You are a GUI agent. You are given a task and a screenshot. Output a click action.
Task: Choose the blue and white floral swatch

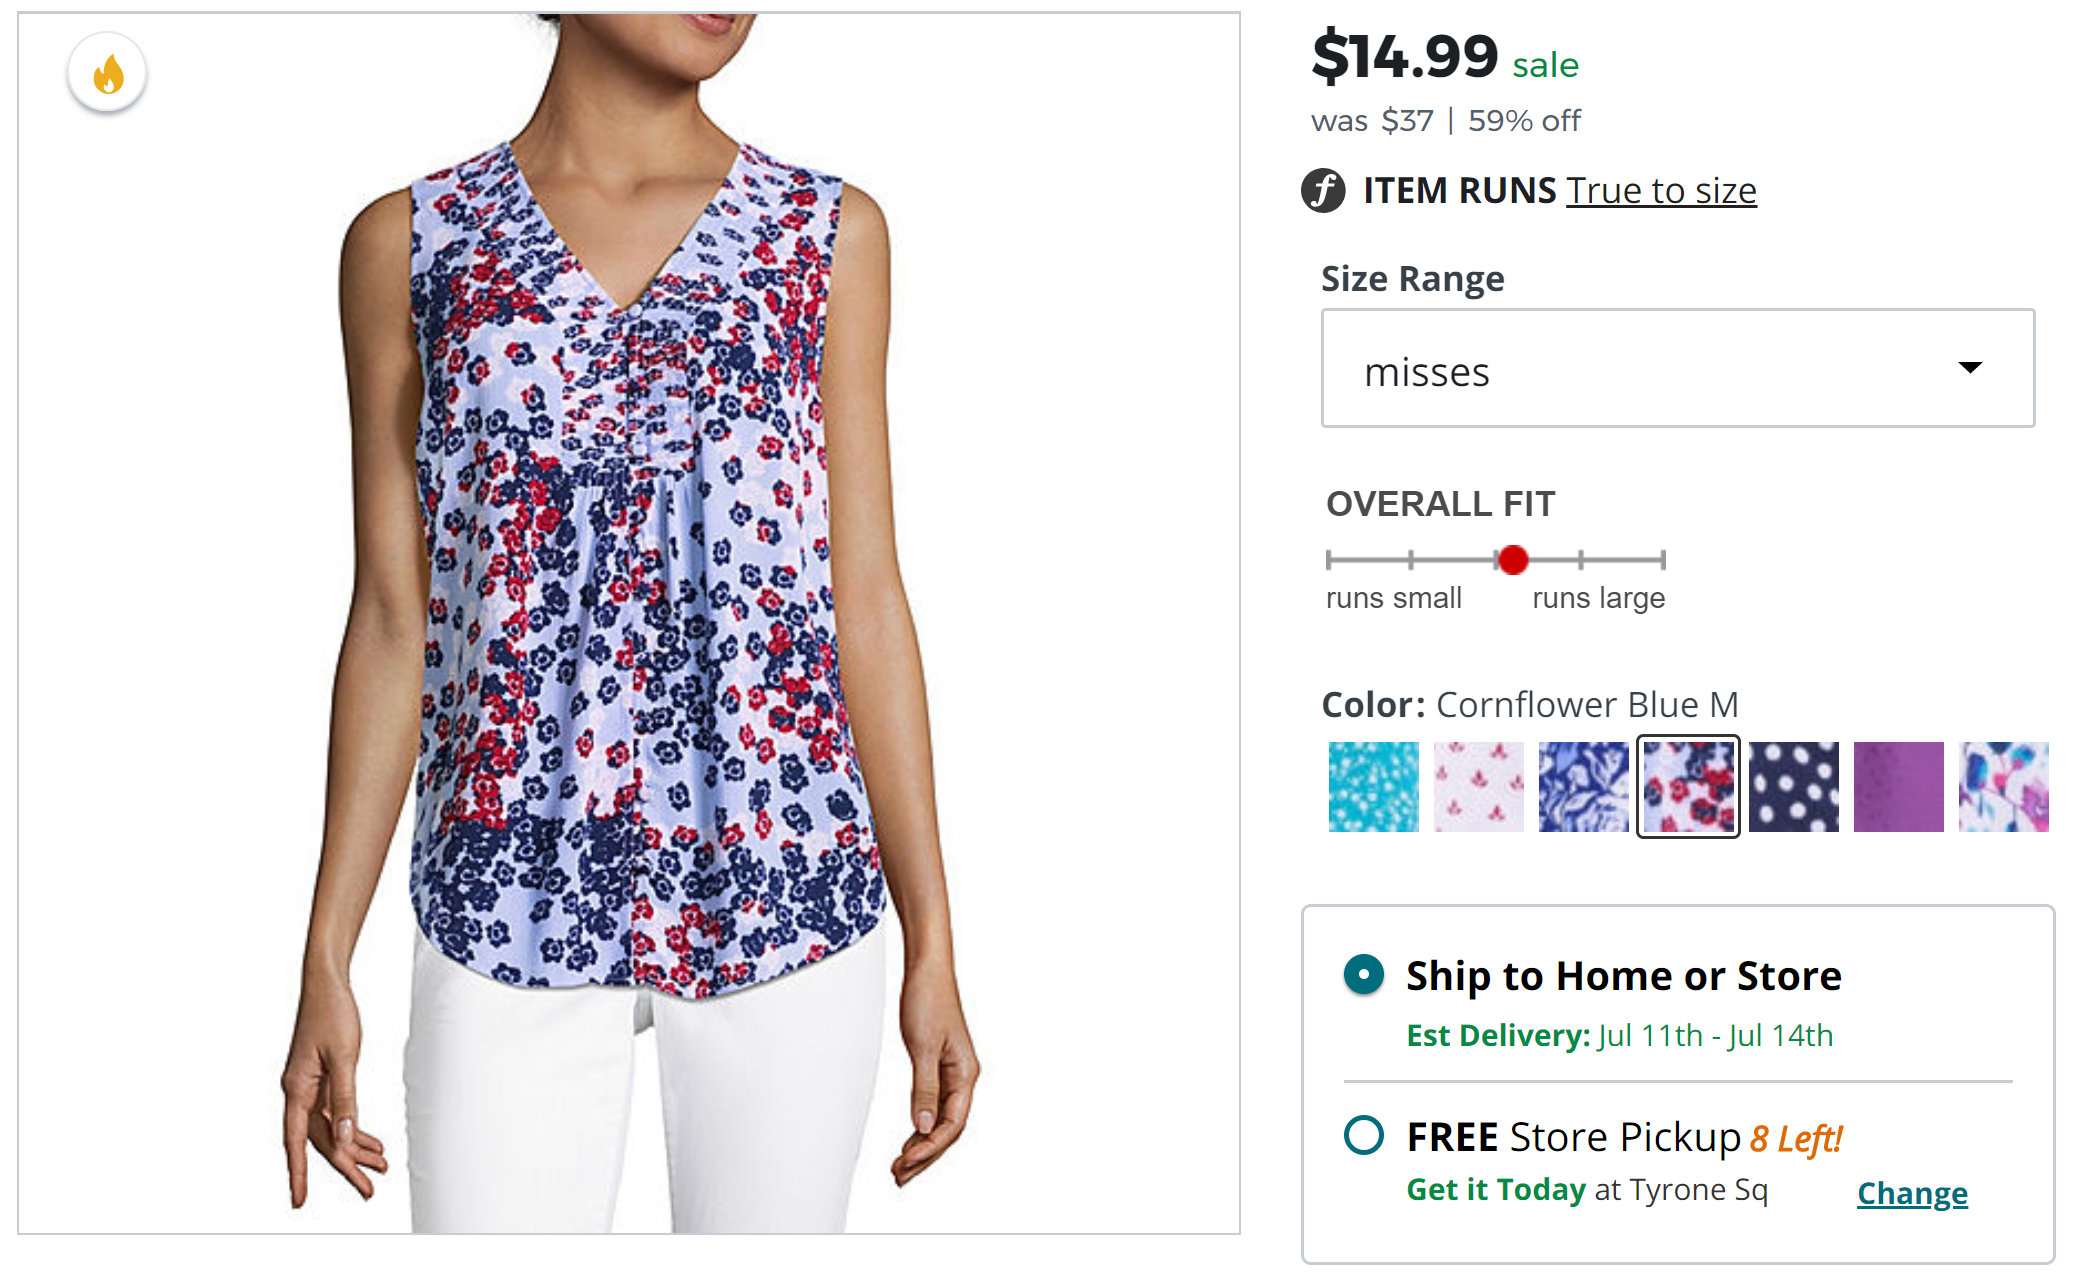[x=1583, y=787]
